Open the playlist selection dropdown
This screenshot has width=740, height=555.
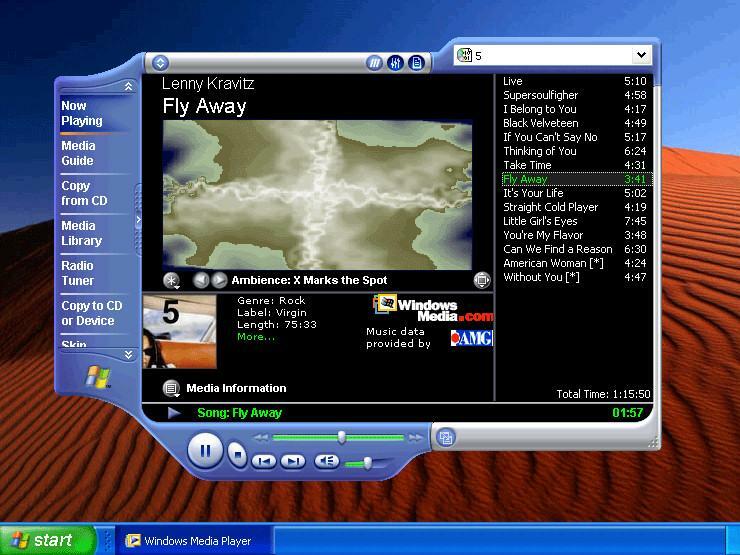coord(641,55)
